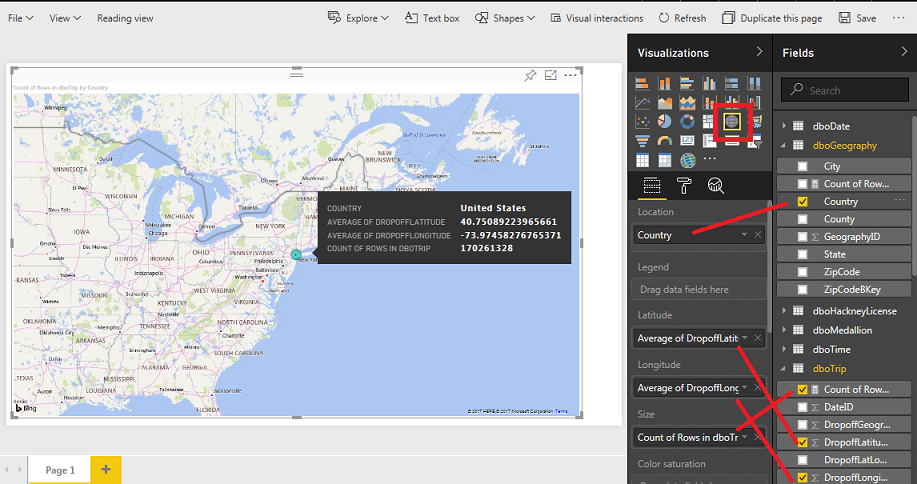917x484 pixels.
Task: Expand the dboDate table
Action: 783,127
